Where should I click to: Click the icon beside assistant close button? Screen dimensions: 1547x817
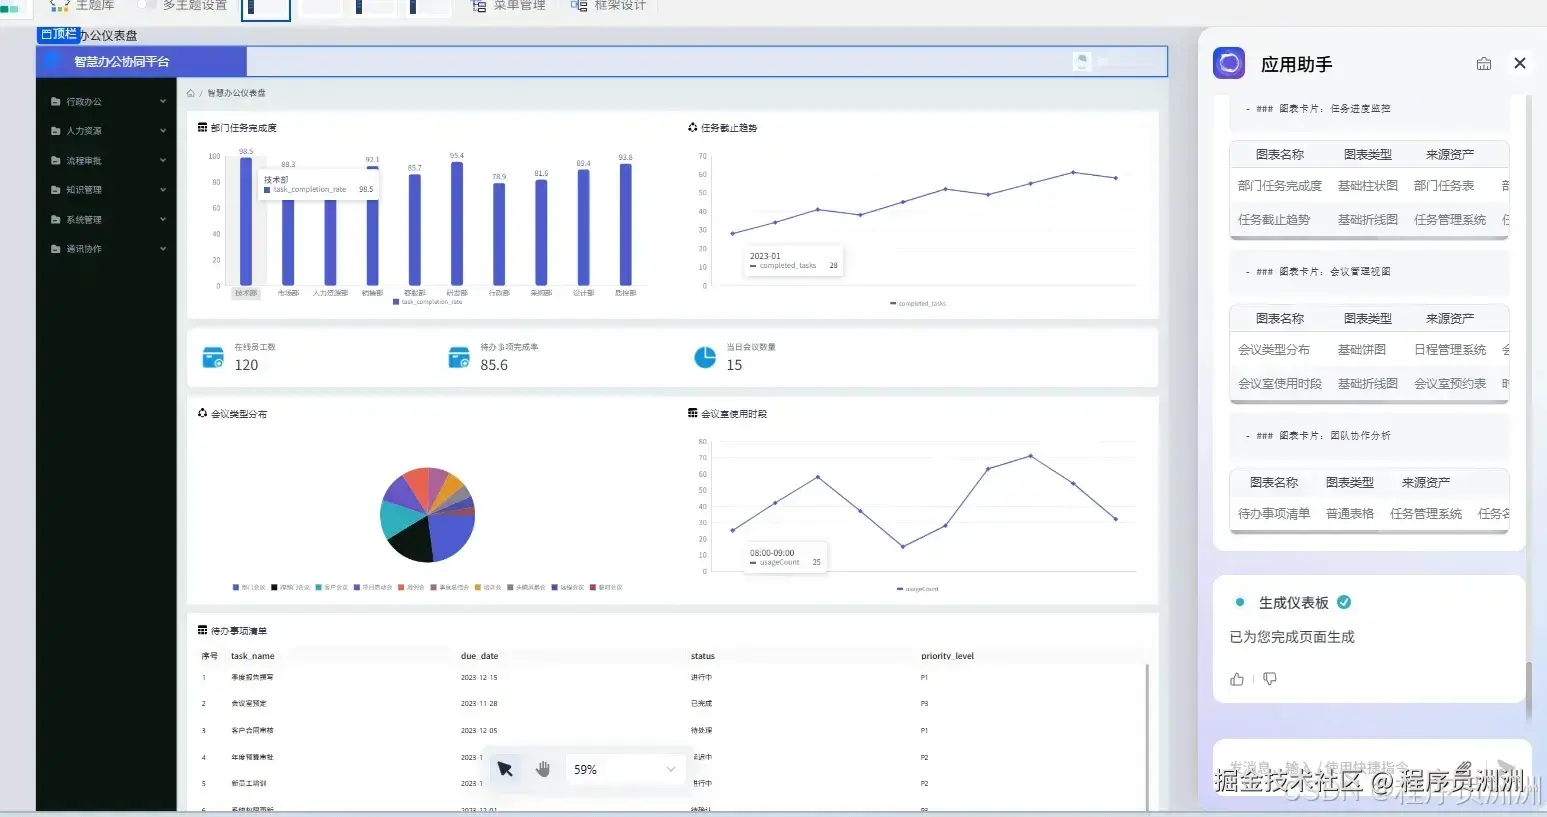tap(1484, 64)
